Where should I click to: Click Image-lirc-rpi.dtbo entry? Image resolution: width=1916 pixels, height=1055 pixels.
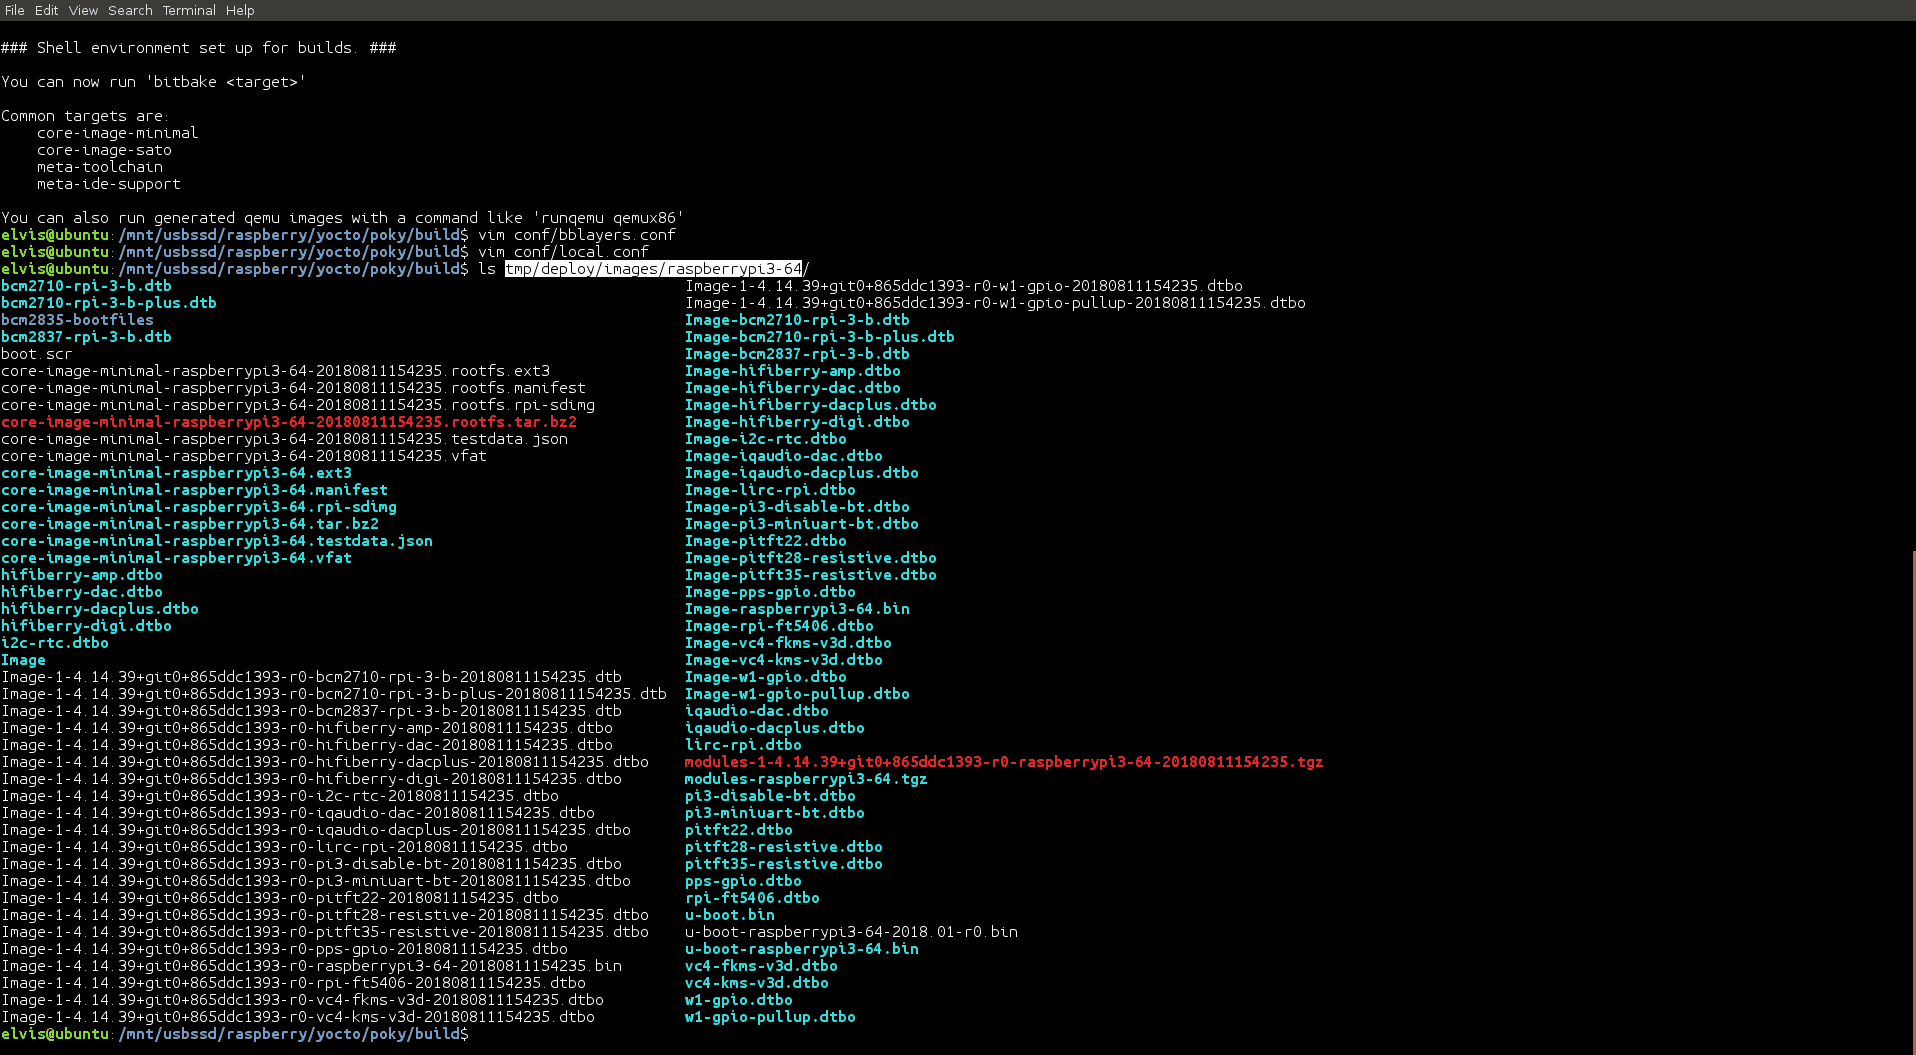coord(770,490)
